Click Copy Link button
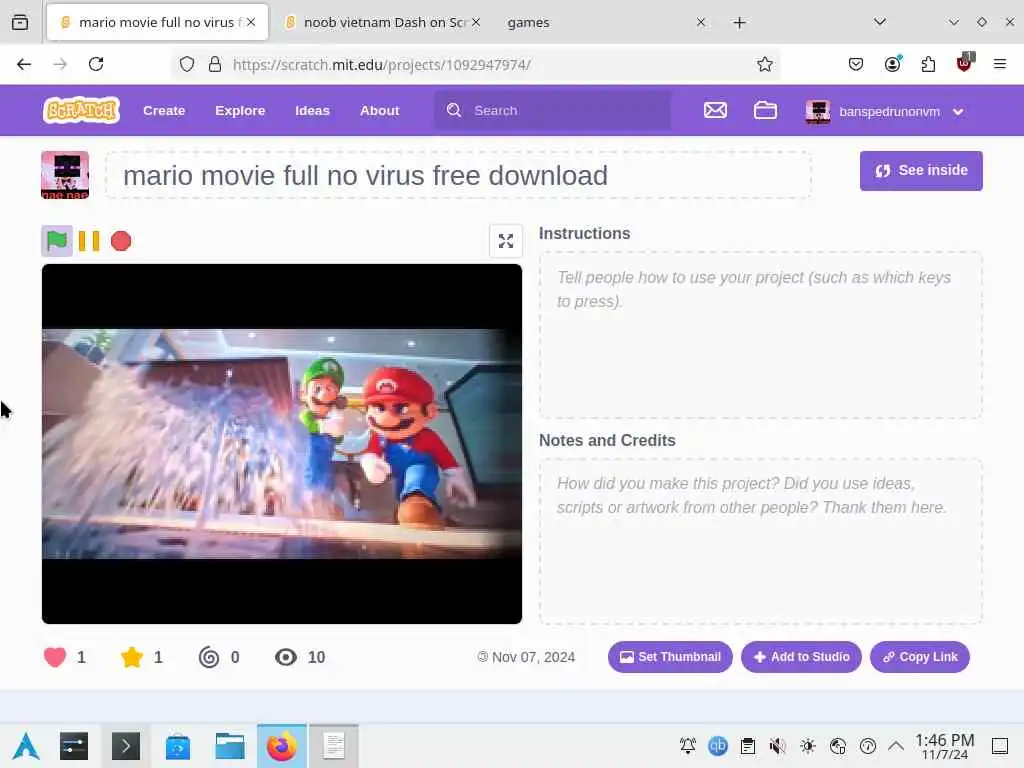 pos(920,657)
